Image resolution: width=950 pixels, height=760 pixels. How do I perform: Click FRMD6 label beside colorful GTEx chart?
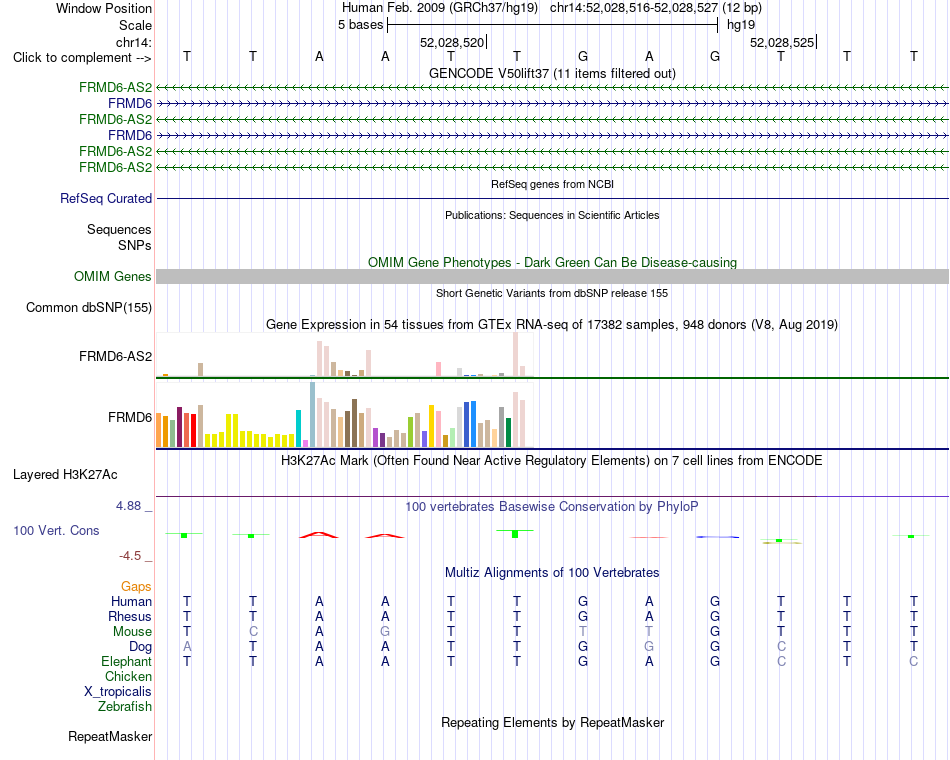point(130,418)
